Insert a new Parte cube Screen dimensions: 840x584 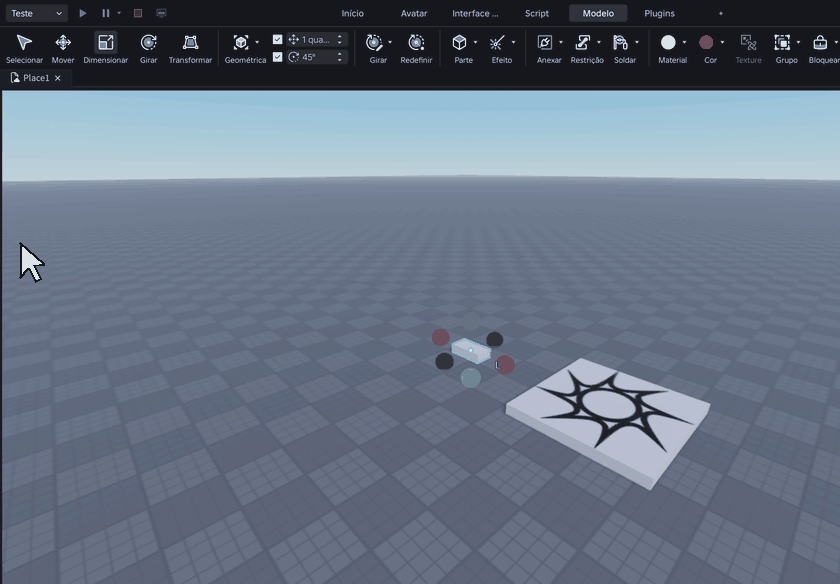pyautogui.click(x=459, y=43)
